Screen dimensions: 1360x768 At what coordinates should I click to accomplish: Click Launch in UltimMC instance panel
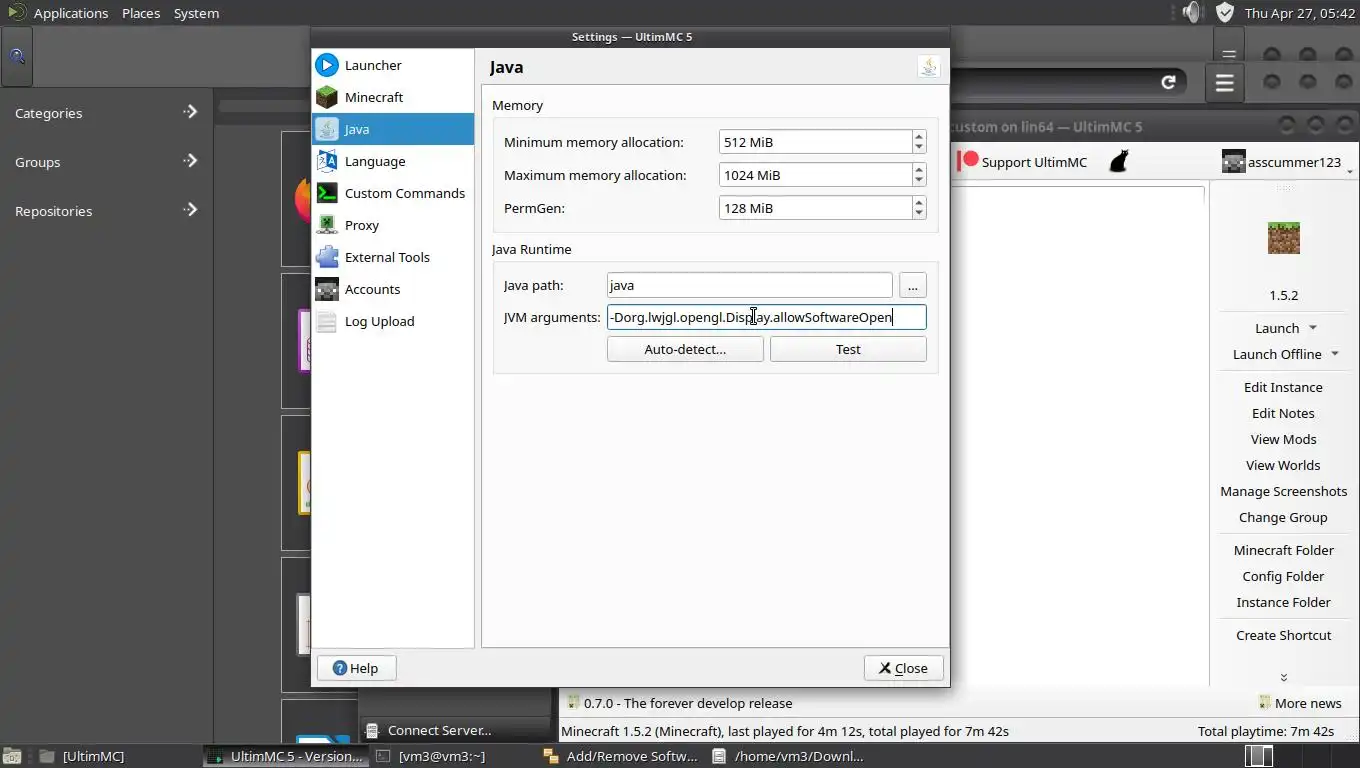pos(1277,328)
